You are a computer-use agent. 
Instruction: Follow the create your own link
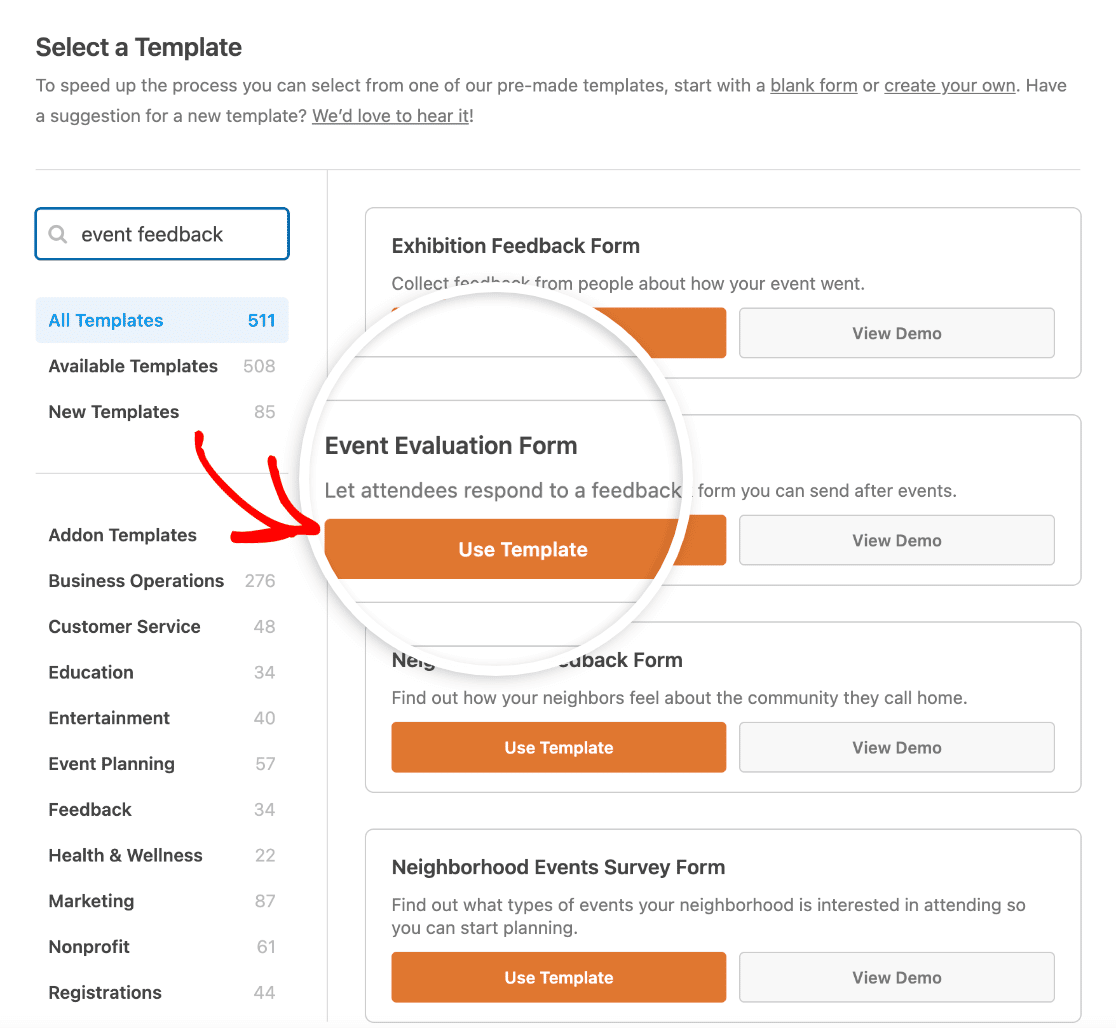tap(949, 85)
